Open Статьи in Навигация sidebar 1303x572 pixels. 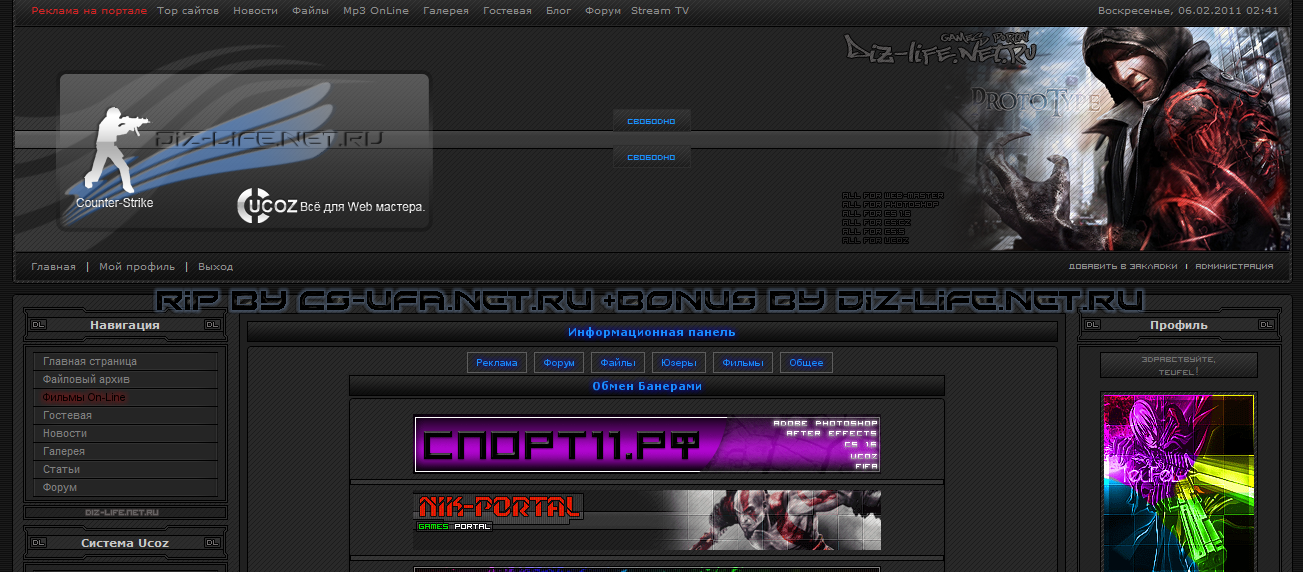pyautogui.click(x=126, y=469)
